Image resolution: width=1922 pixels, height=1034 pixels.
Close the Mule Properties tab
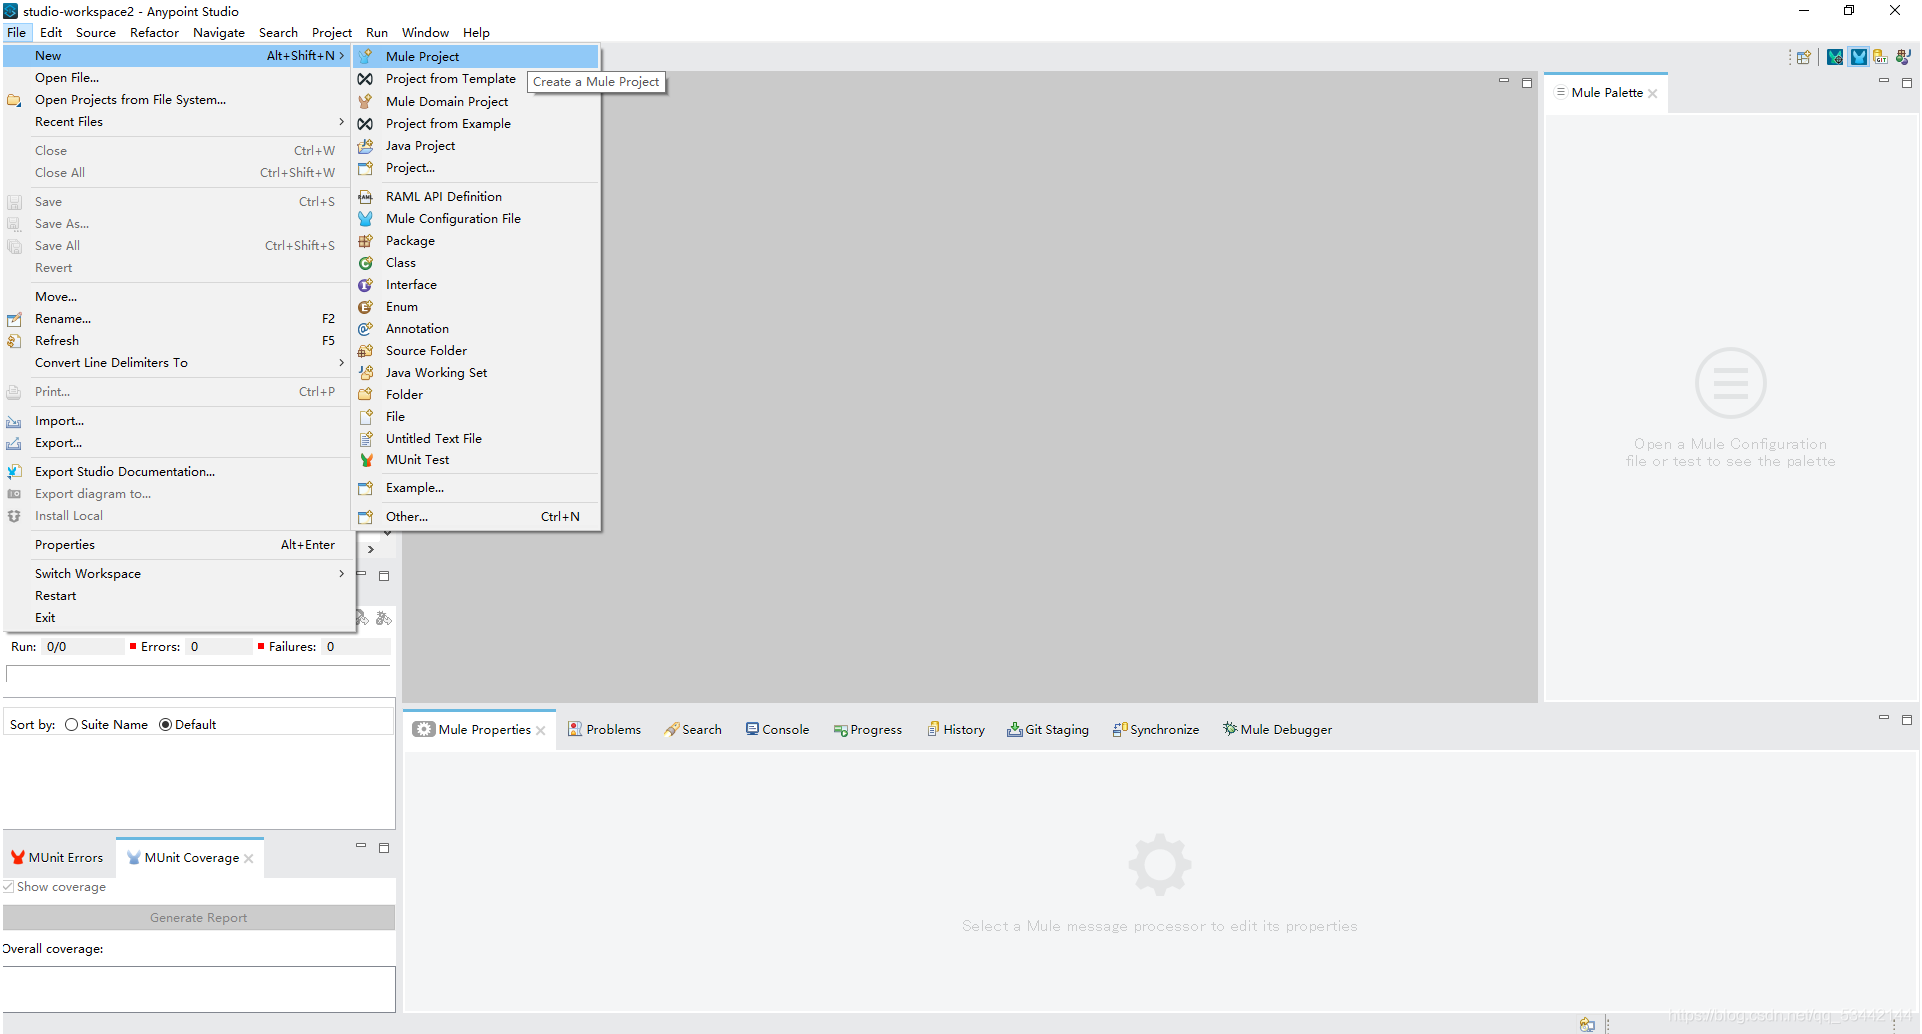coord(541,731)
